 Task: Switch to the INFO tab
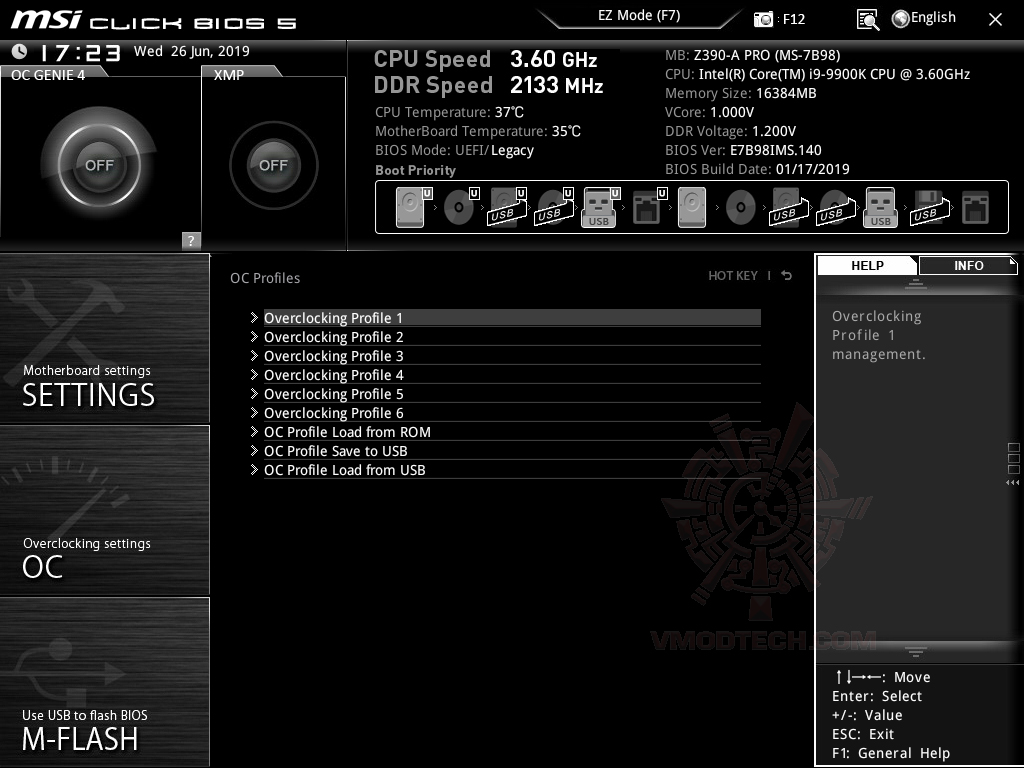pyautogui.click(x=967, y=265)
